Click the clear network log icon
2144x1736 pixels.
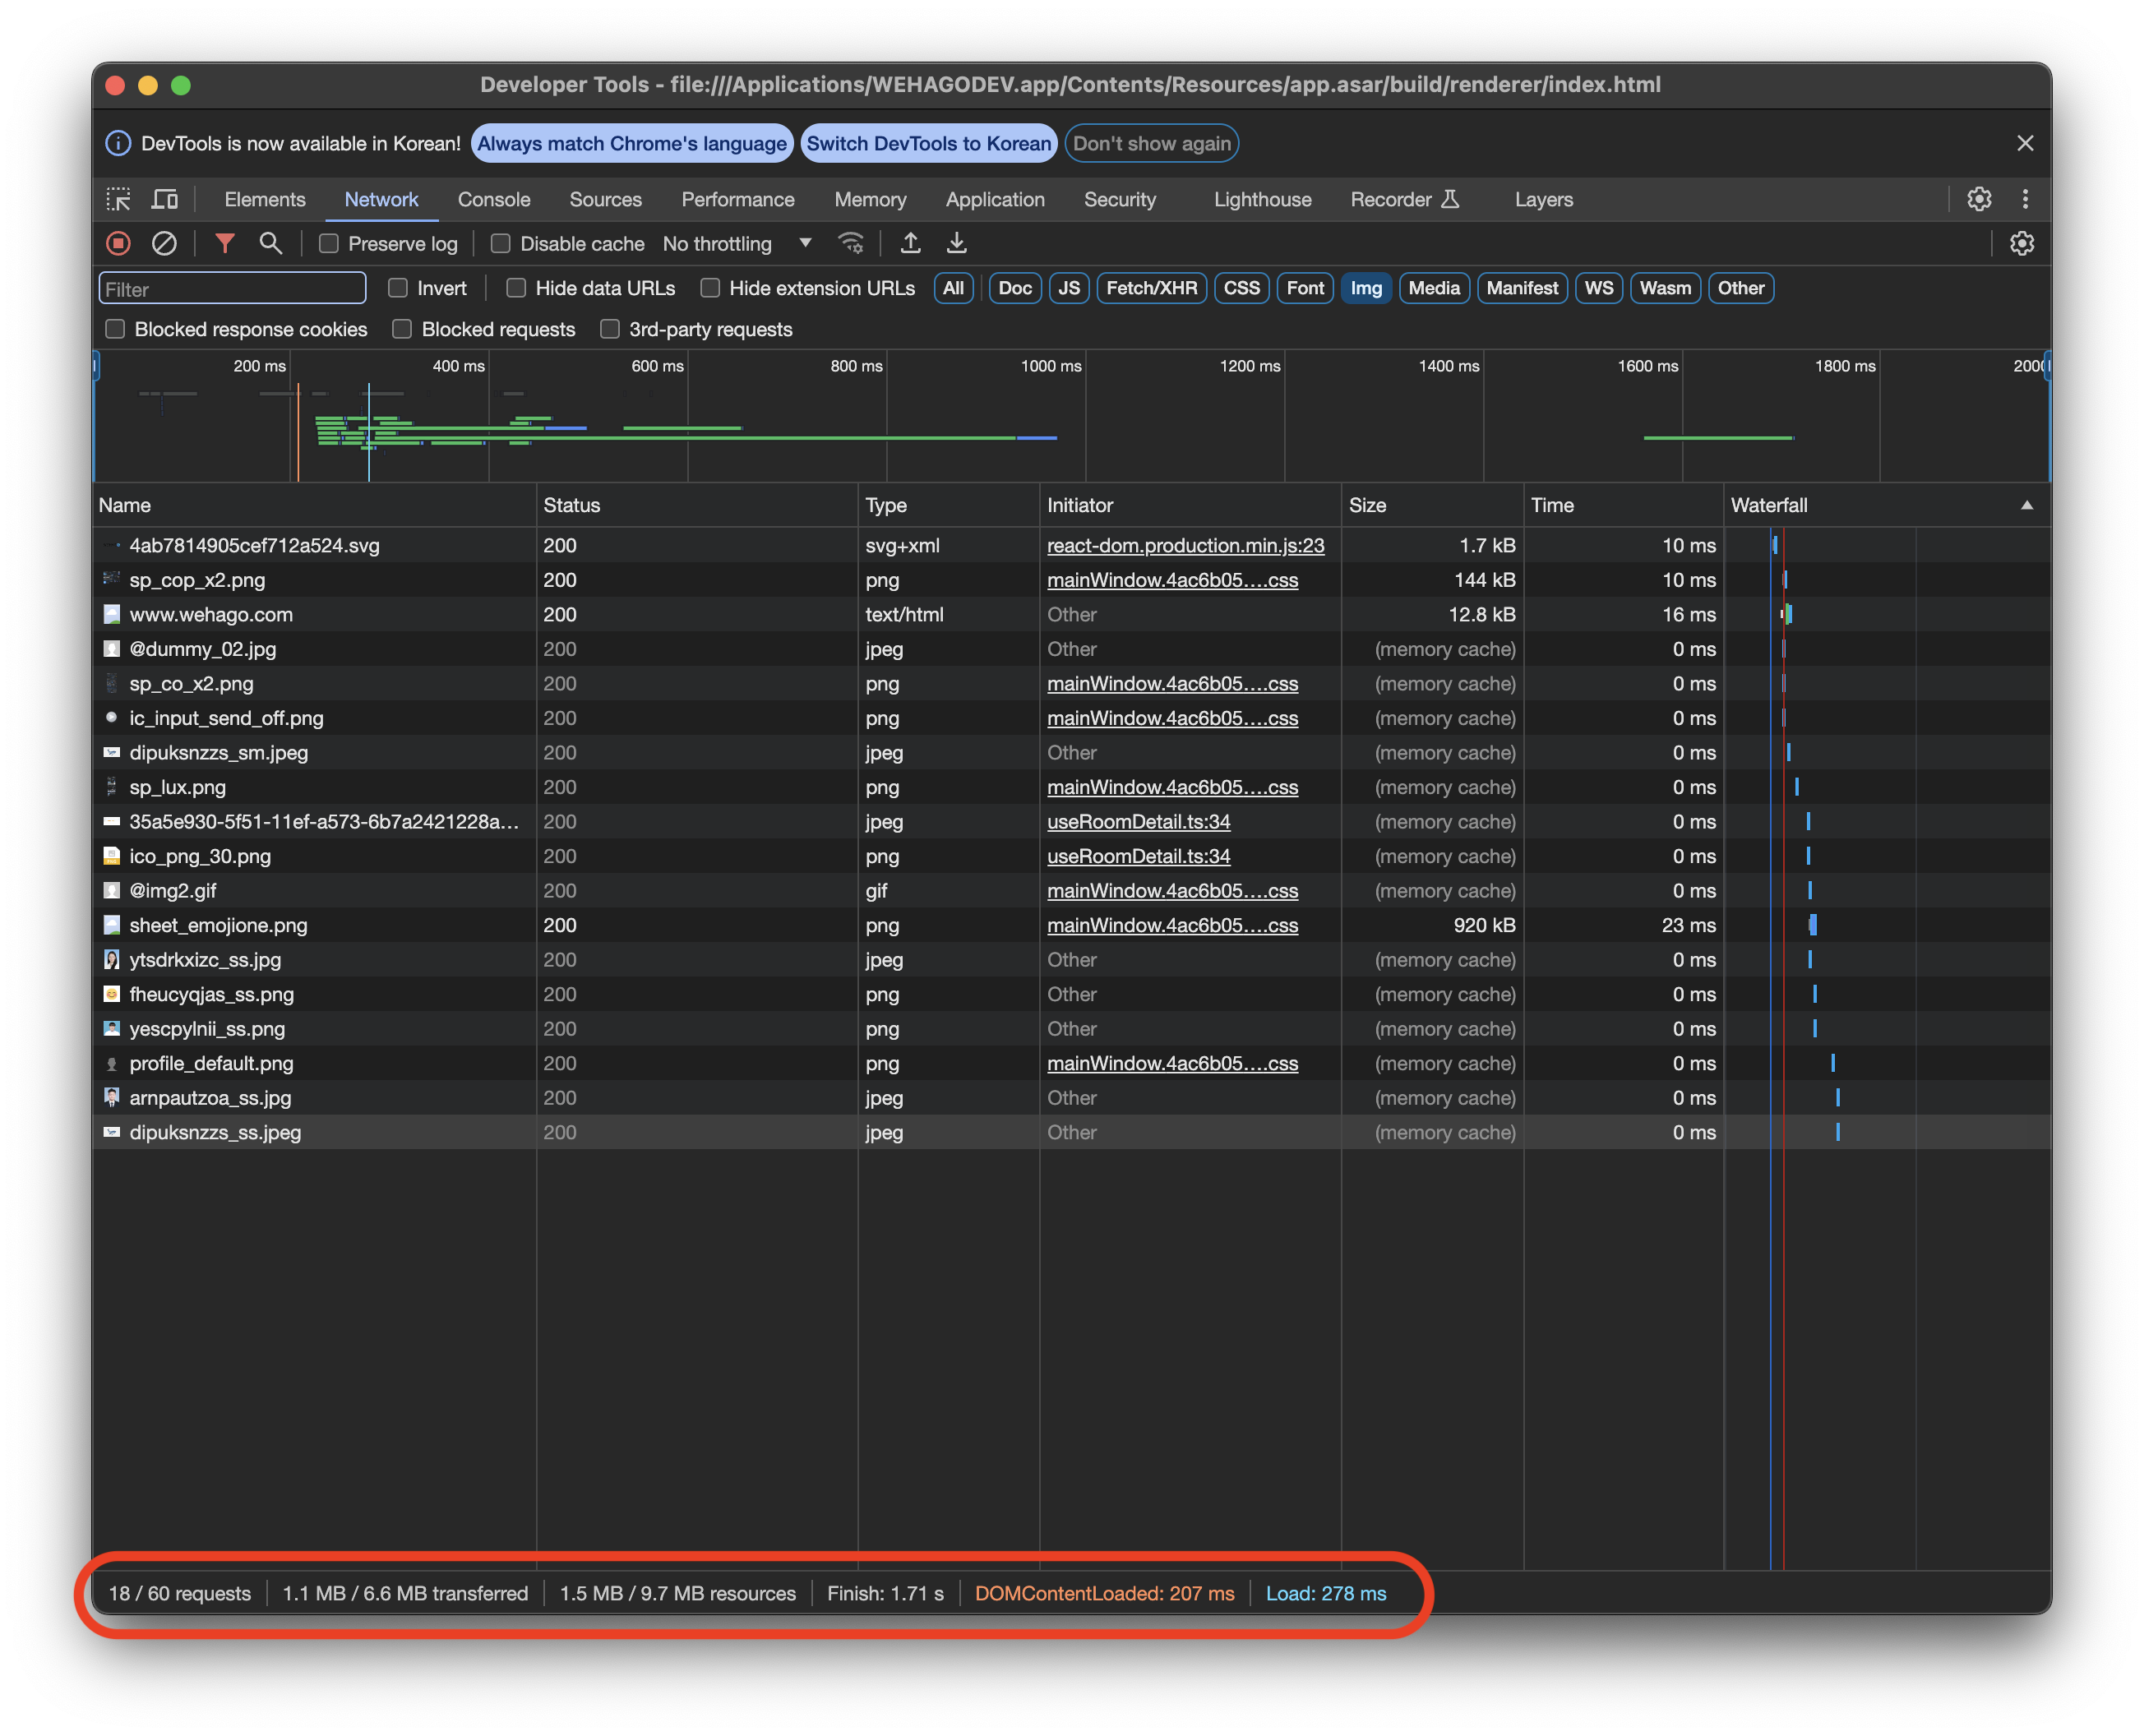[x=164, y=243]
